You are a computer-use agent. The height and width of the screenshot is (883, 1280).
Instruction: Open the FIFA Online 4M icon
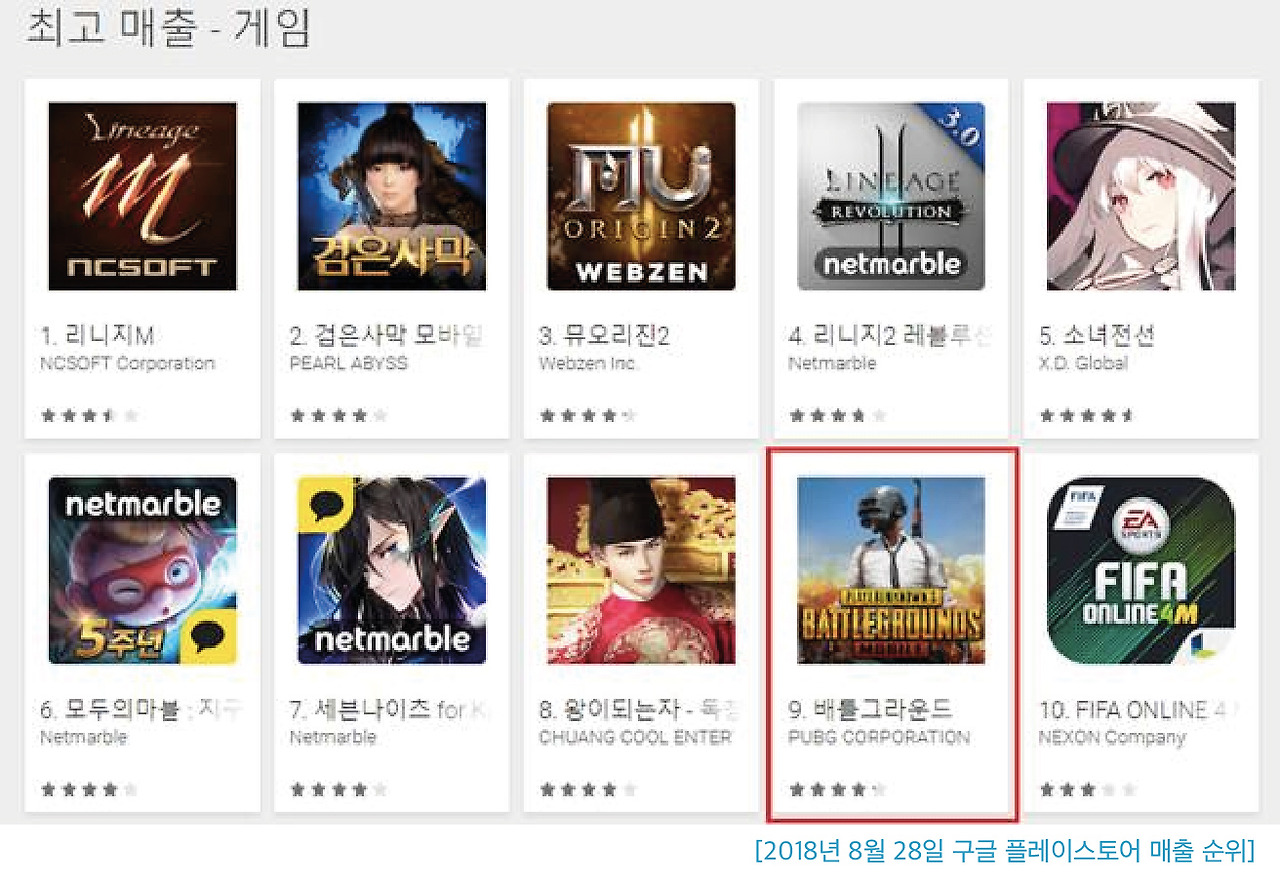pos(1141,570)
